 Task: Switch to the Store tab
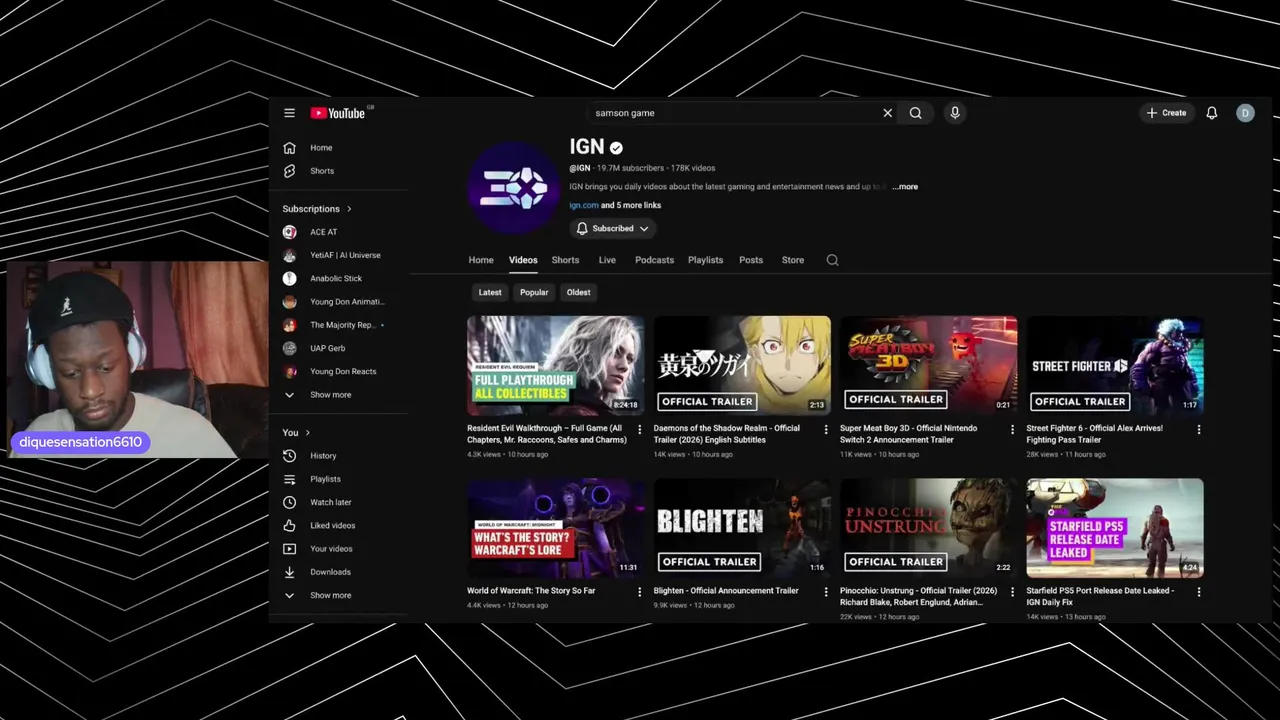[x=793, y=260]
